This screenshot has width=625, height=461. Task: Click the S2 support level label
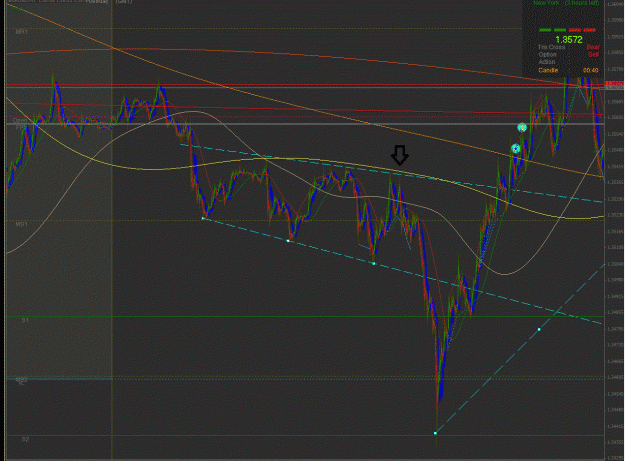pos(25,439)
